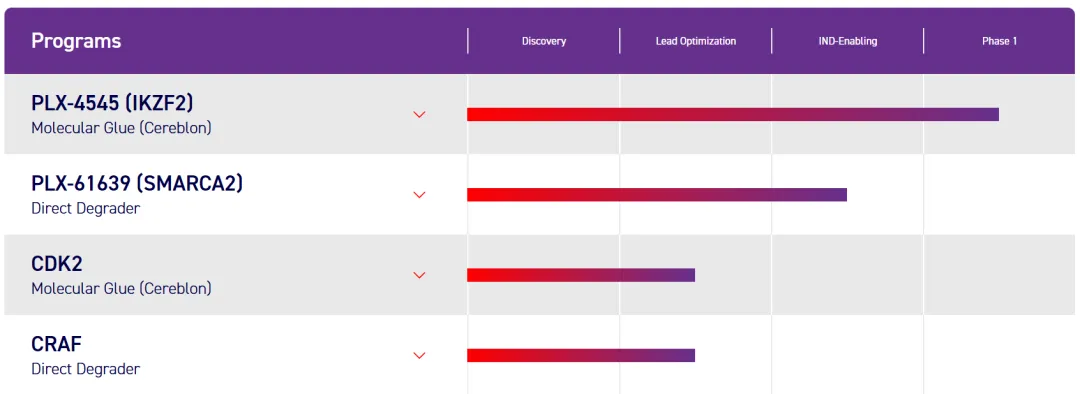Click Direct Degrader label under CRAF

pos(85,369)
